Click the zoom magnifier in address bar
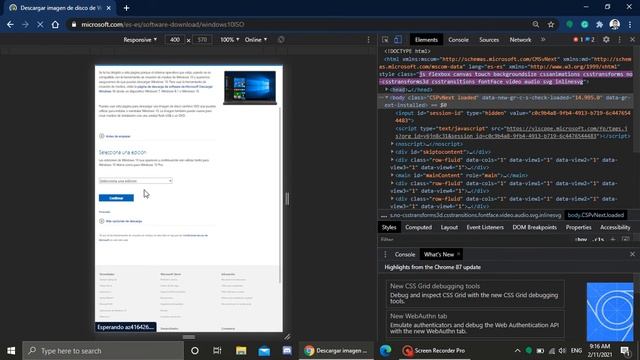Viewport: 640px width, 360px height. (x=536, y=24)
